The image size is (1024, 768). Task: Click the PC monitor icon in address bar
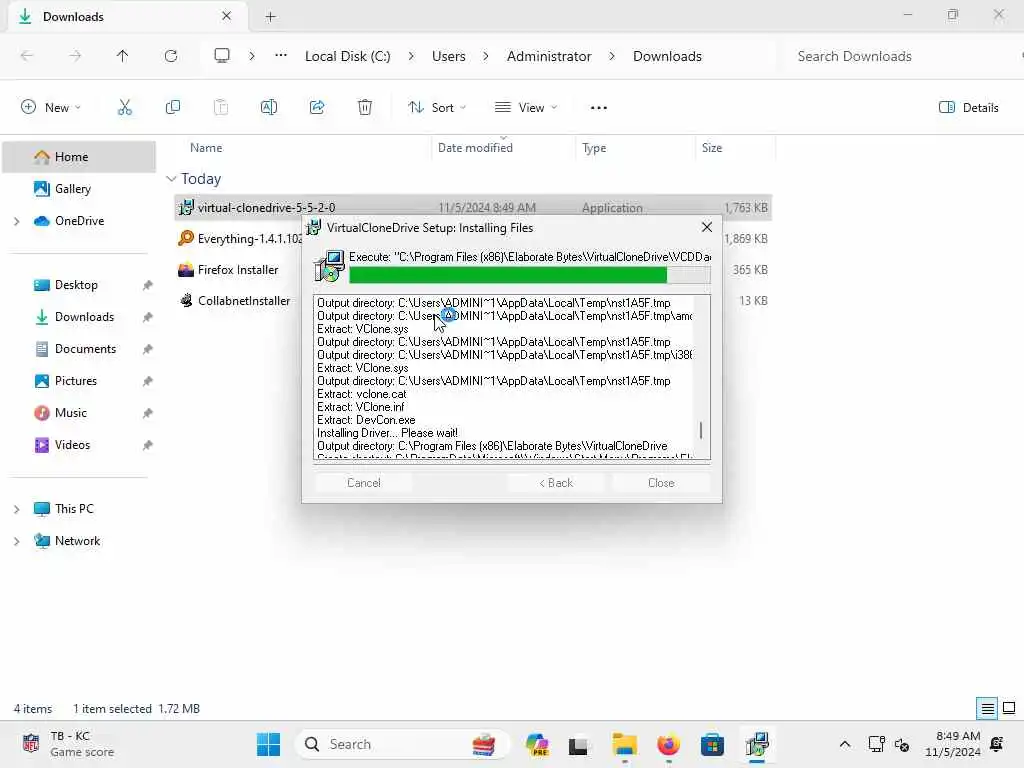coord(222,56)
